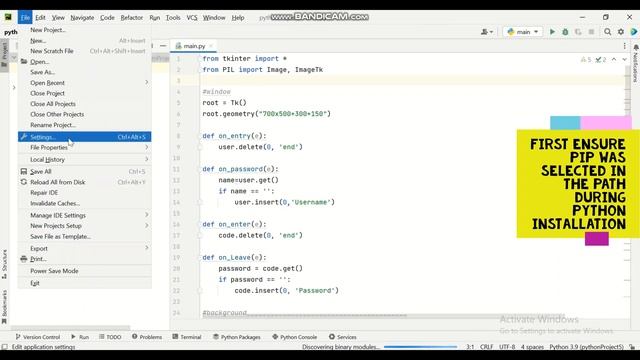
Task: Choose Close Project menu entry
Action: click(84, 93)
